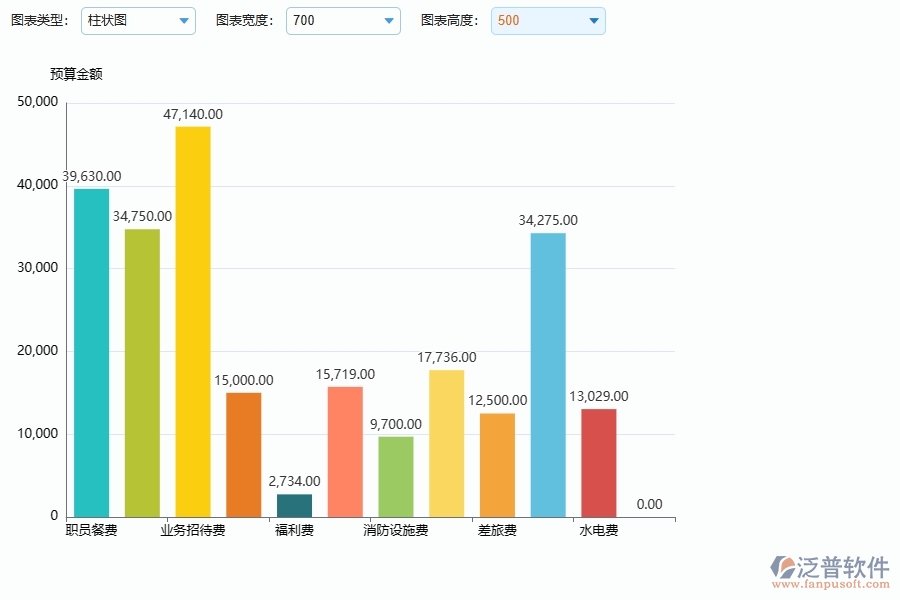Click the yellow bar labeled 47,140.00
This screenshot has width=900, height=600.
pos(193,320)
